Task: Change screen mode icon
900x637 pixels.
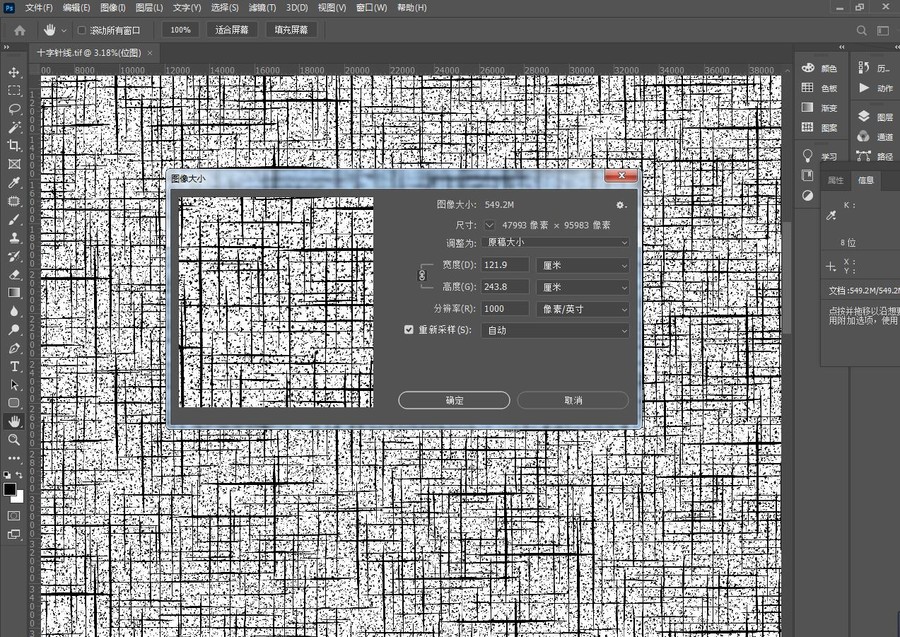Action: pos(14,534)
